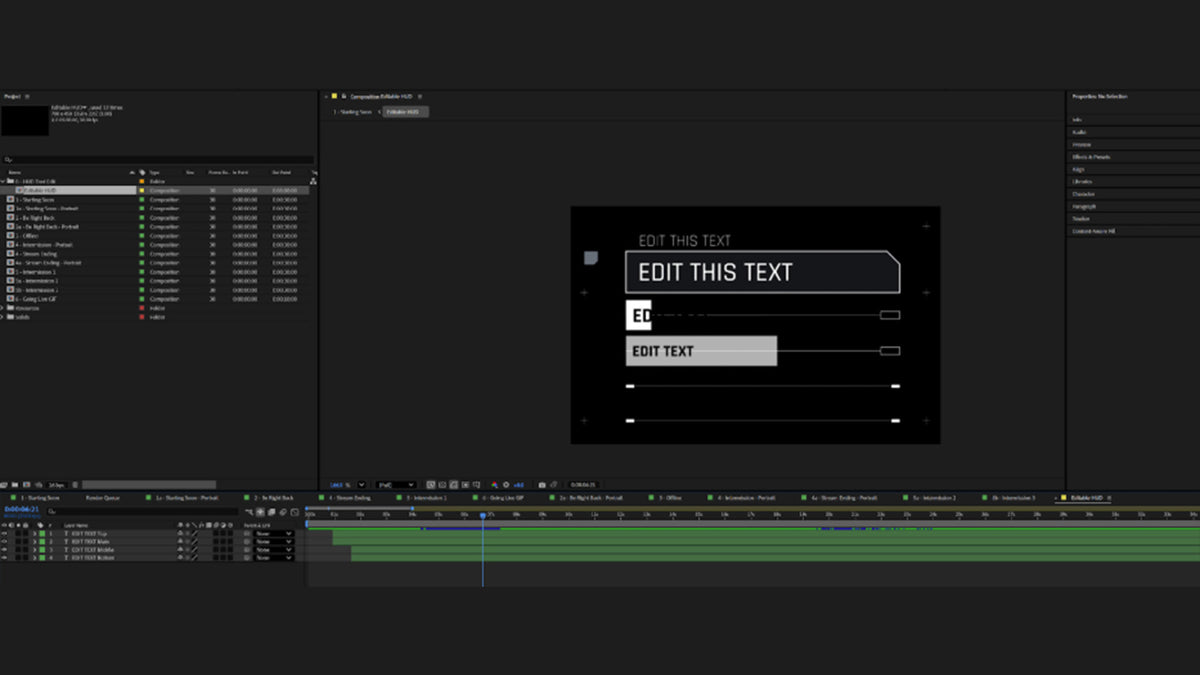Click the snapshot camera icon in viewer
Screen dimensions: 1200x675
[x=542, y=485]
